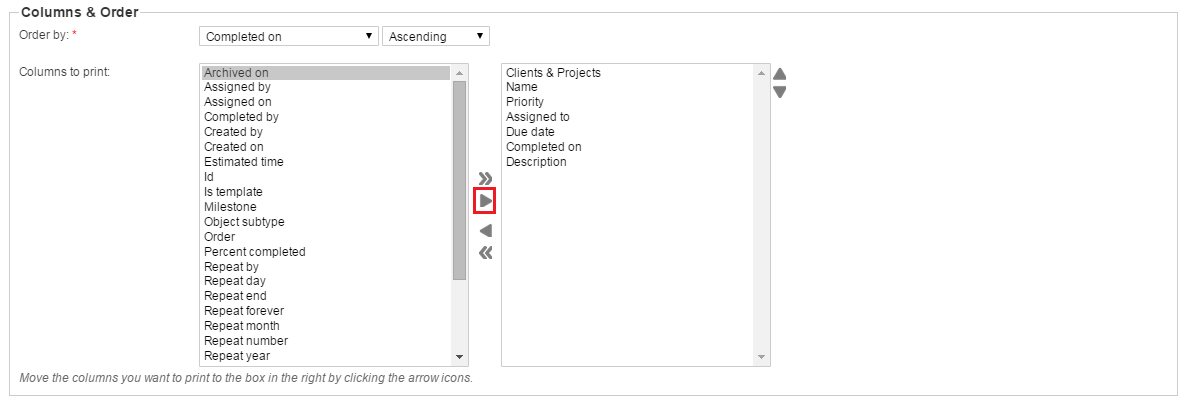Click the move all columns left double-arrow
Viewport: 1187px width, 409px height.
pyautogui.click(x=485, y=253)
